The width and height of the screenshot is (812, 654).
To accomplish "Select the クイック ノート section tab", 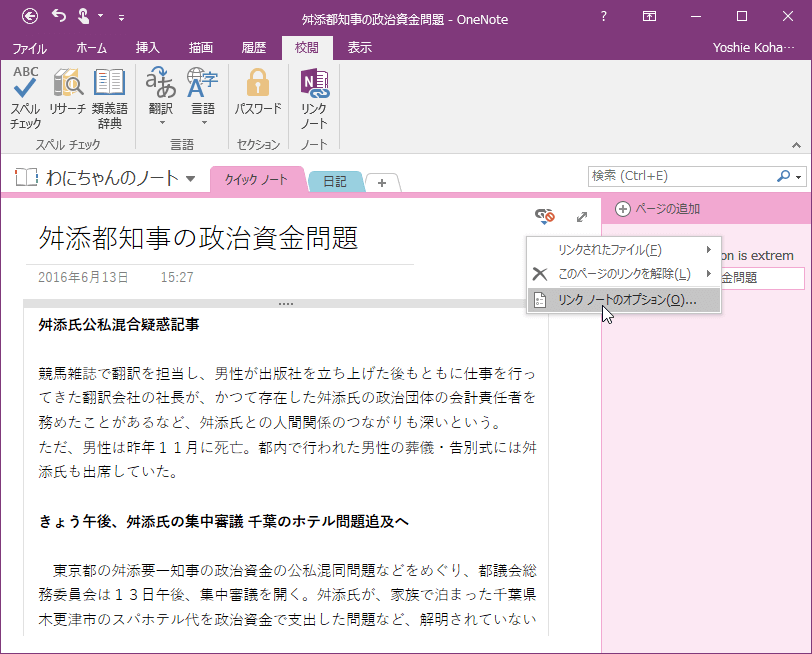I will [x=256, y=180].
